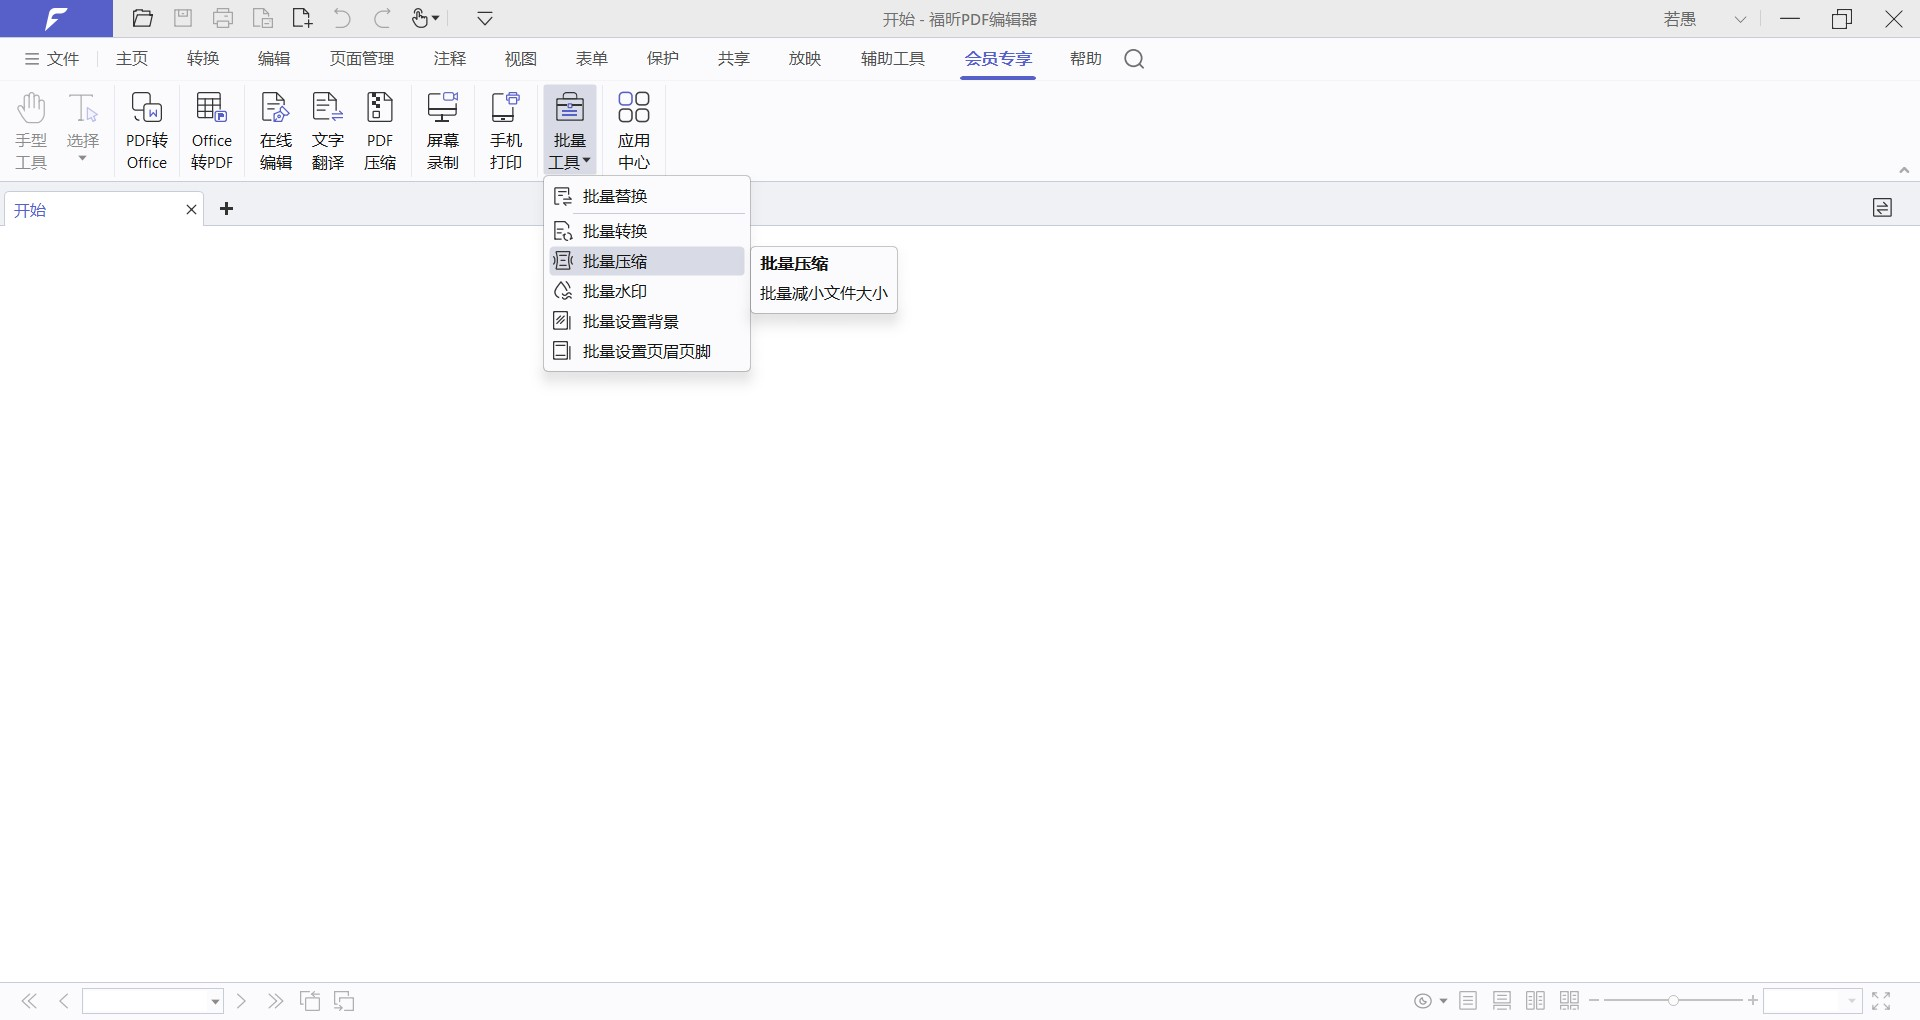The height and width of the screenshot is (1020, 1920).
Task: Open the PDF转Office conversion tool
Action: click(147, 131)
